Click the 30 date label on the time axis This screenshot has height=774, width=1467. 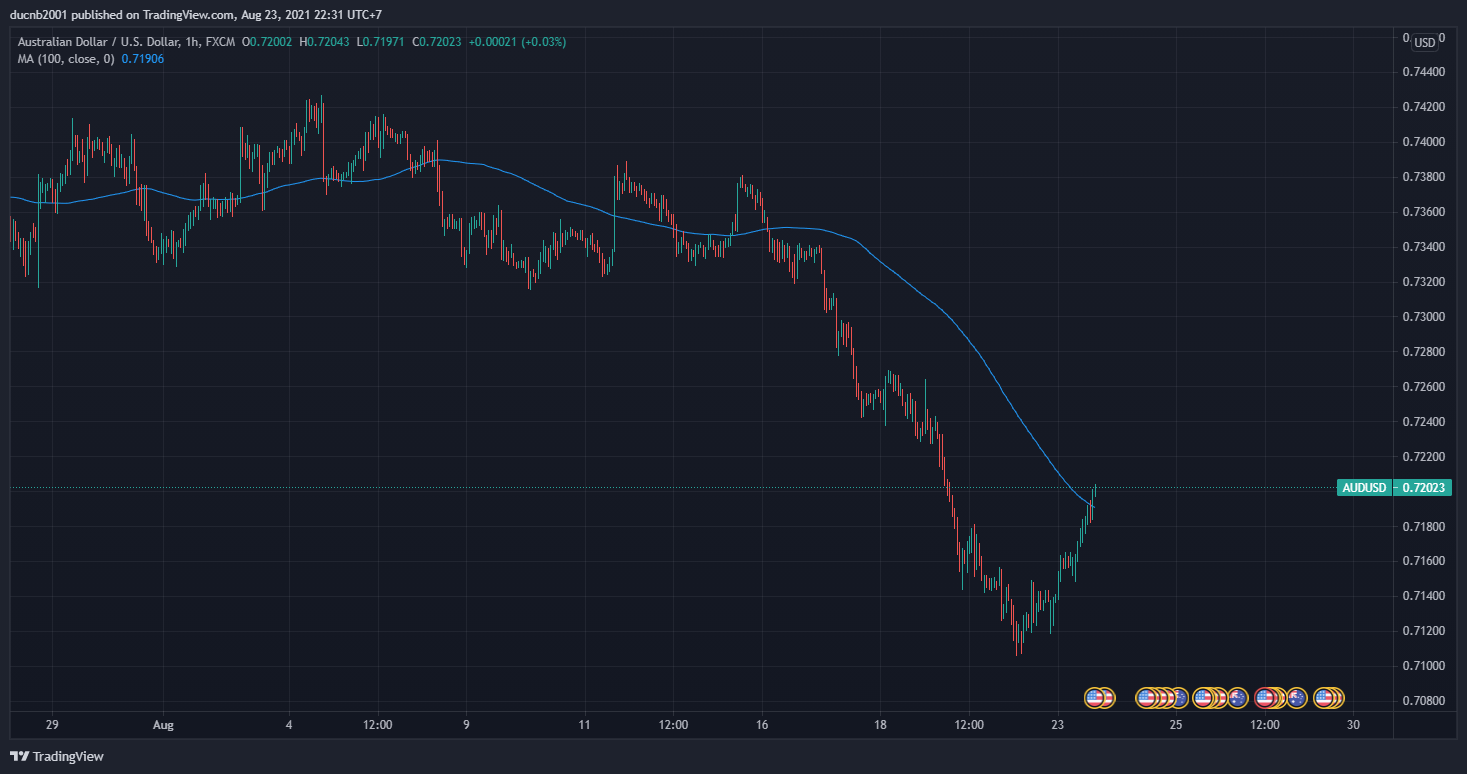point(1353,725)
